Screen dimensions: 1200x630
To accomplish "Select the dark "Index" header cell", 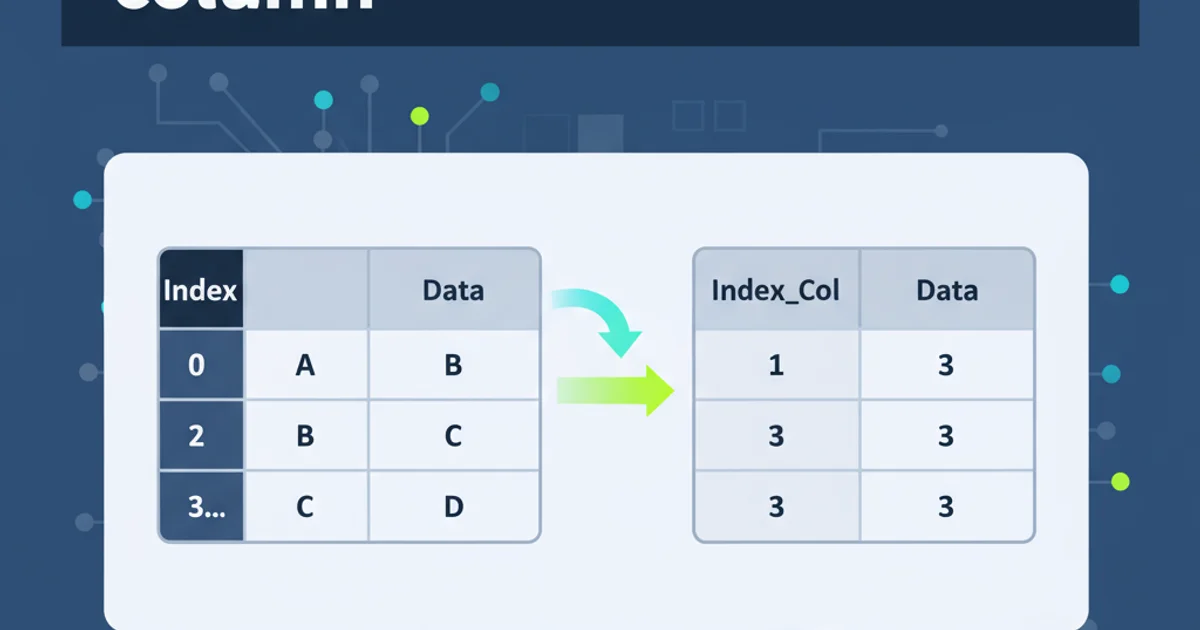I will (x=200, y=290).
